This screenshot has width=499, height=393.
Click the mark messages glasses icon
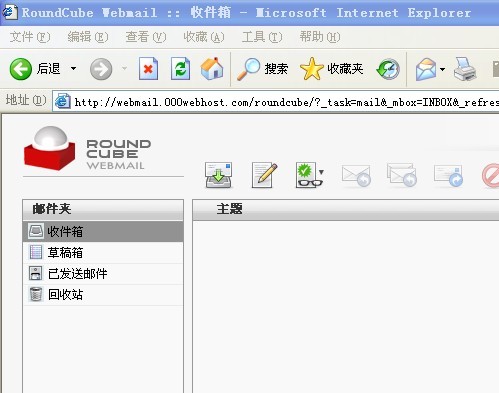pyautogui.click(x=306, y=175)
